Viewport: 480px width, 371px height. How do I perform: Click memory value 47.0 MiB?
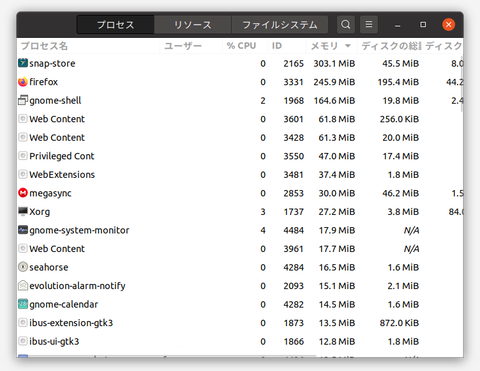click(x=337, y=156)
